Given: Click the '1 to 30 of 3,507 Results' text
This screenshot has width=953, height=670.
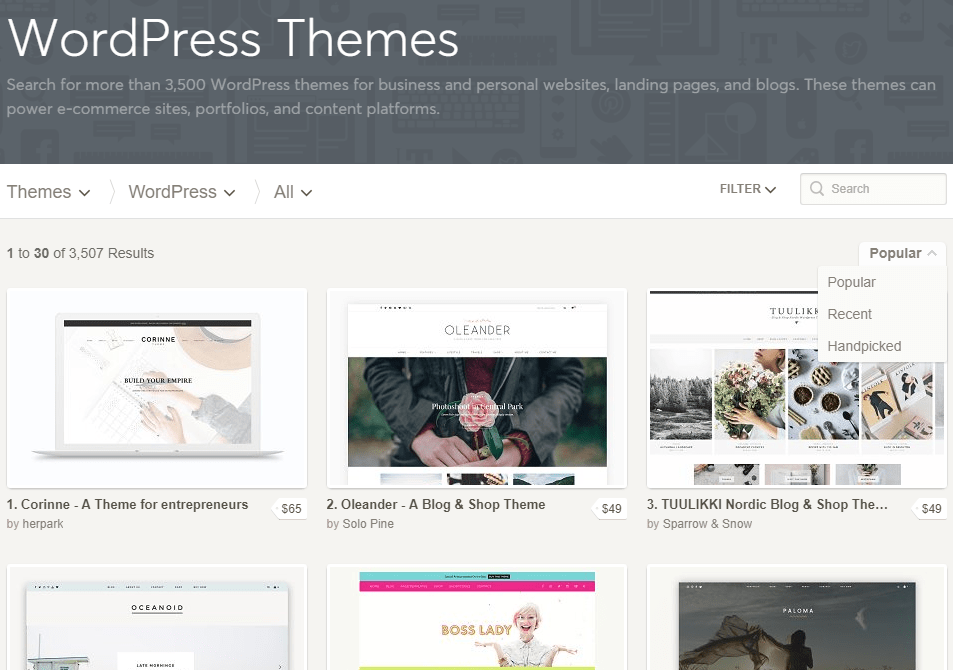Looking at the screenshot, I should 80,253.
